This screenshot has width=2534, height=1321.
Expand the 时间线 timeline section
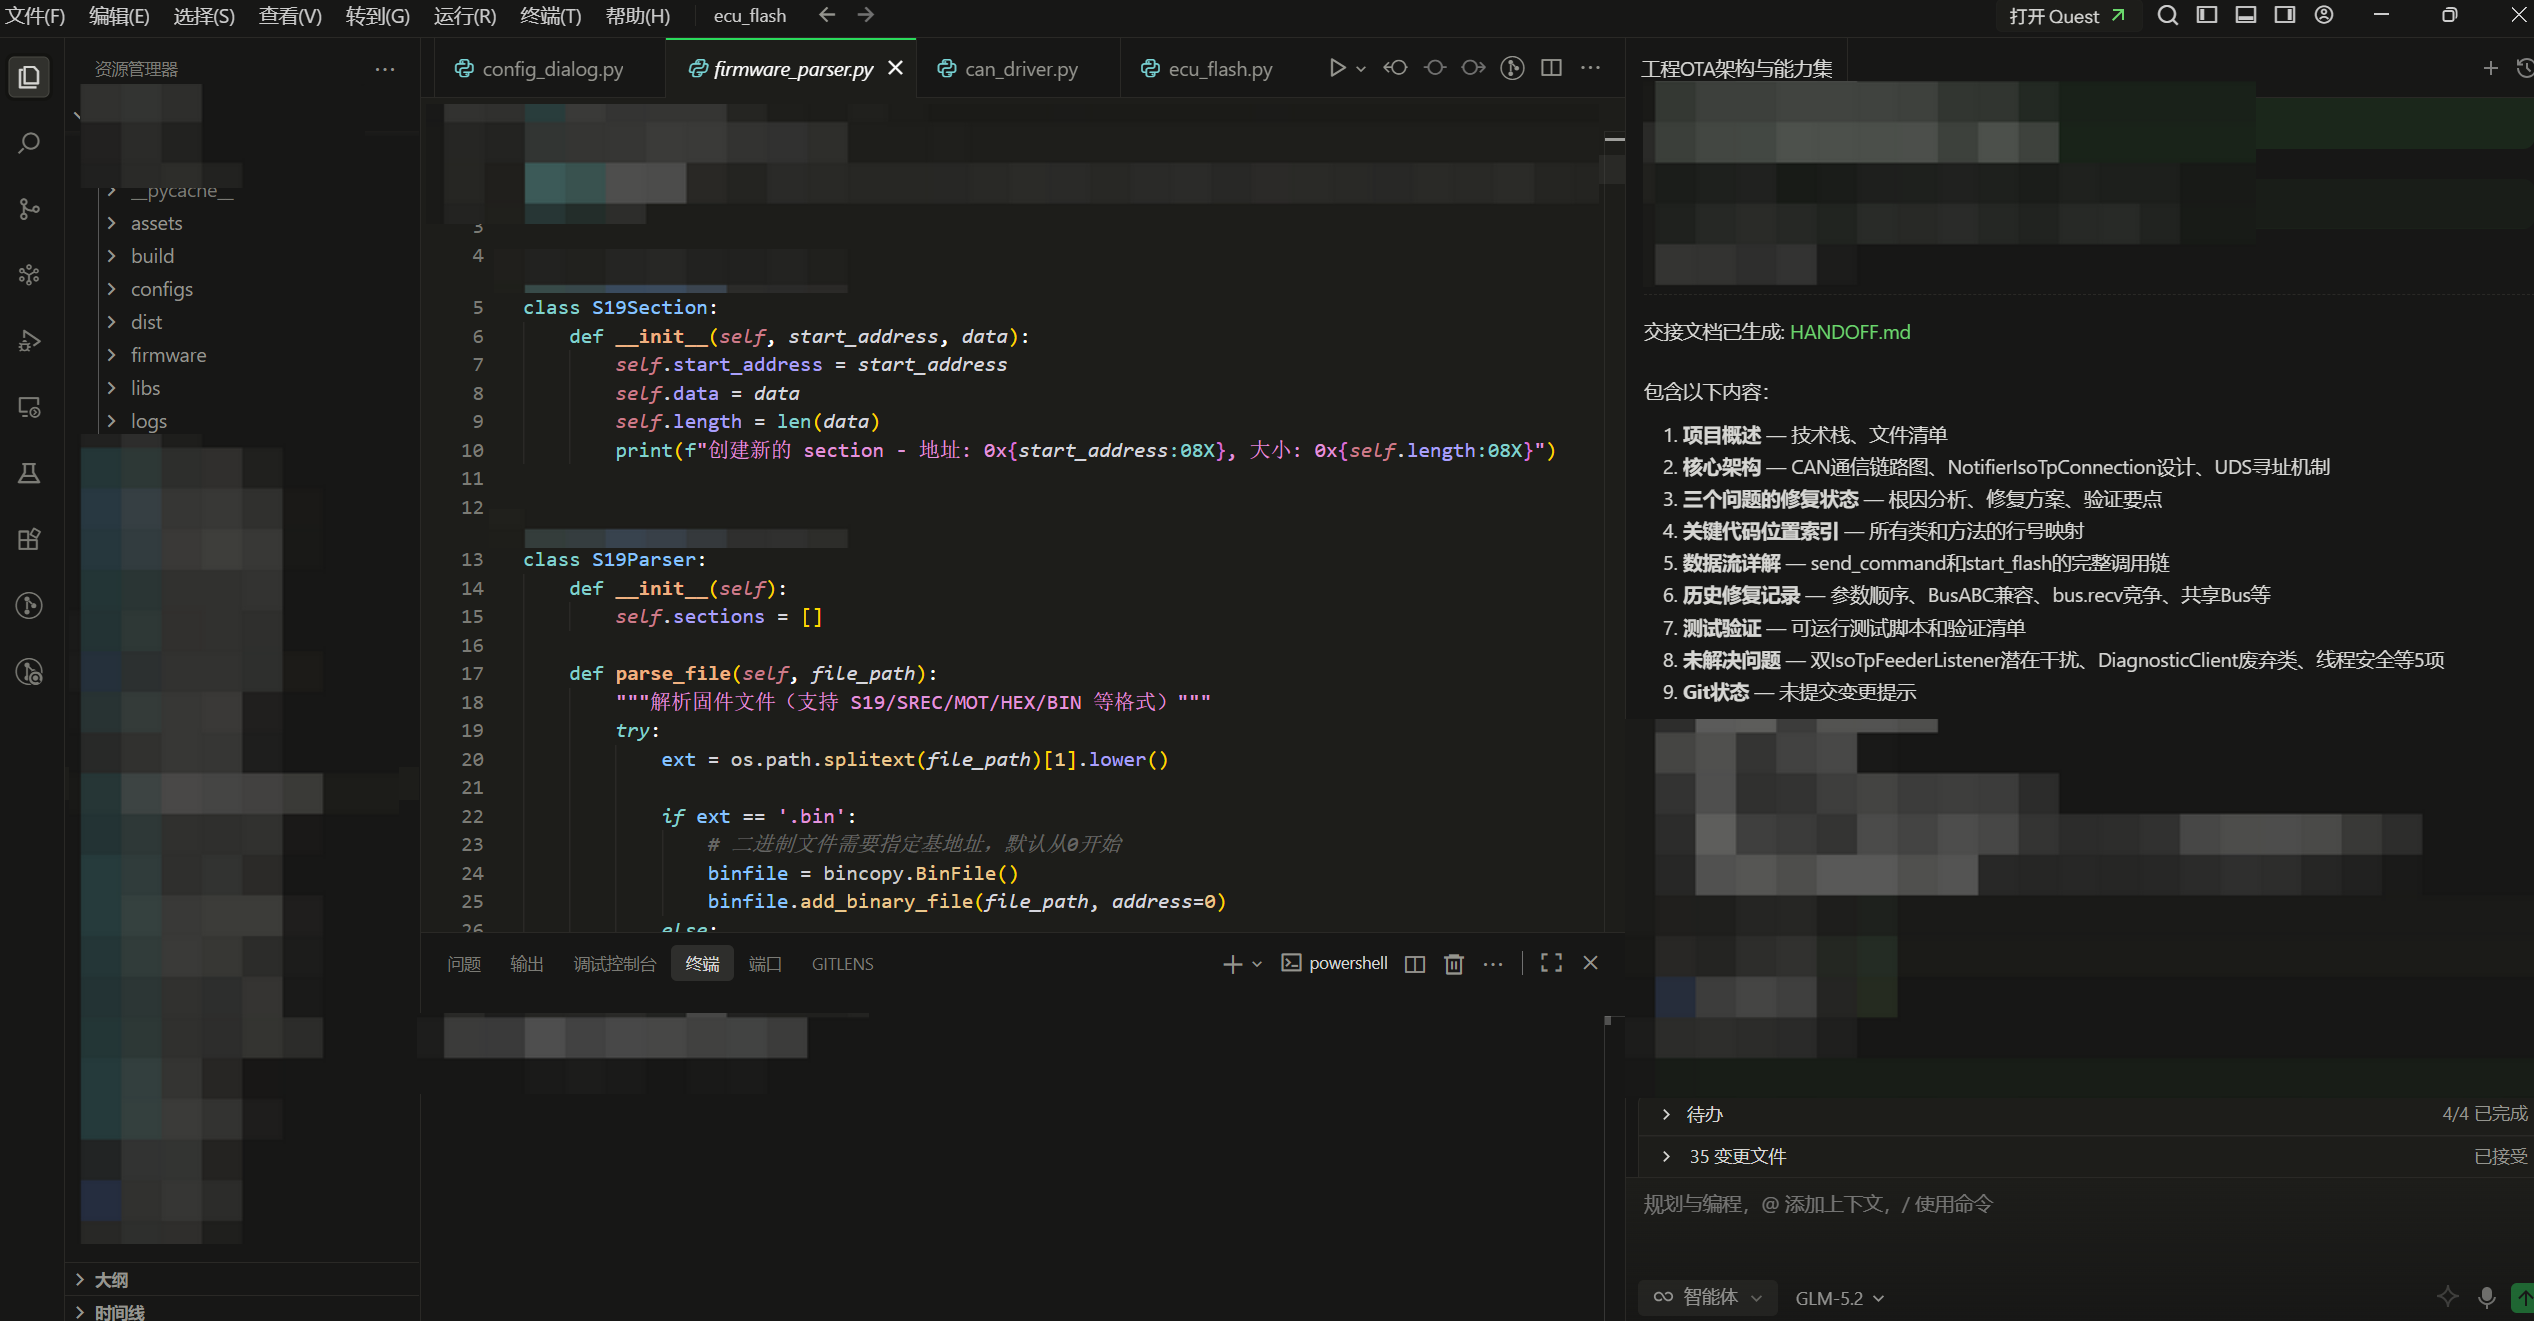(243, 1311)
